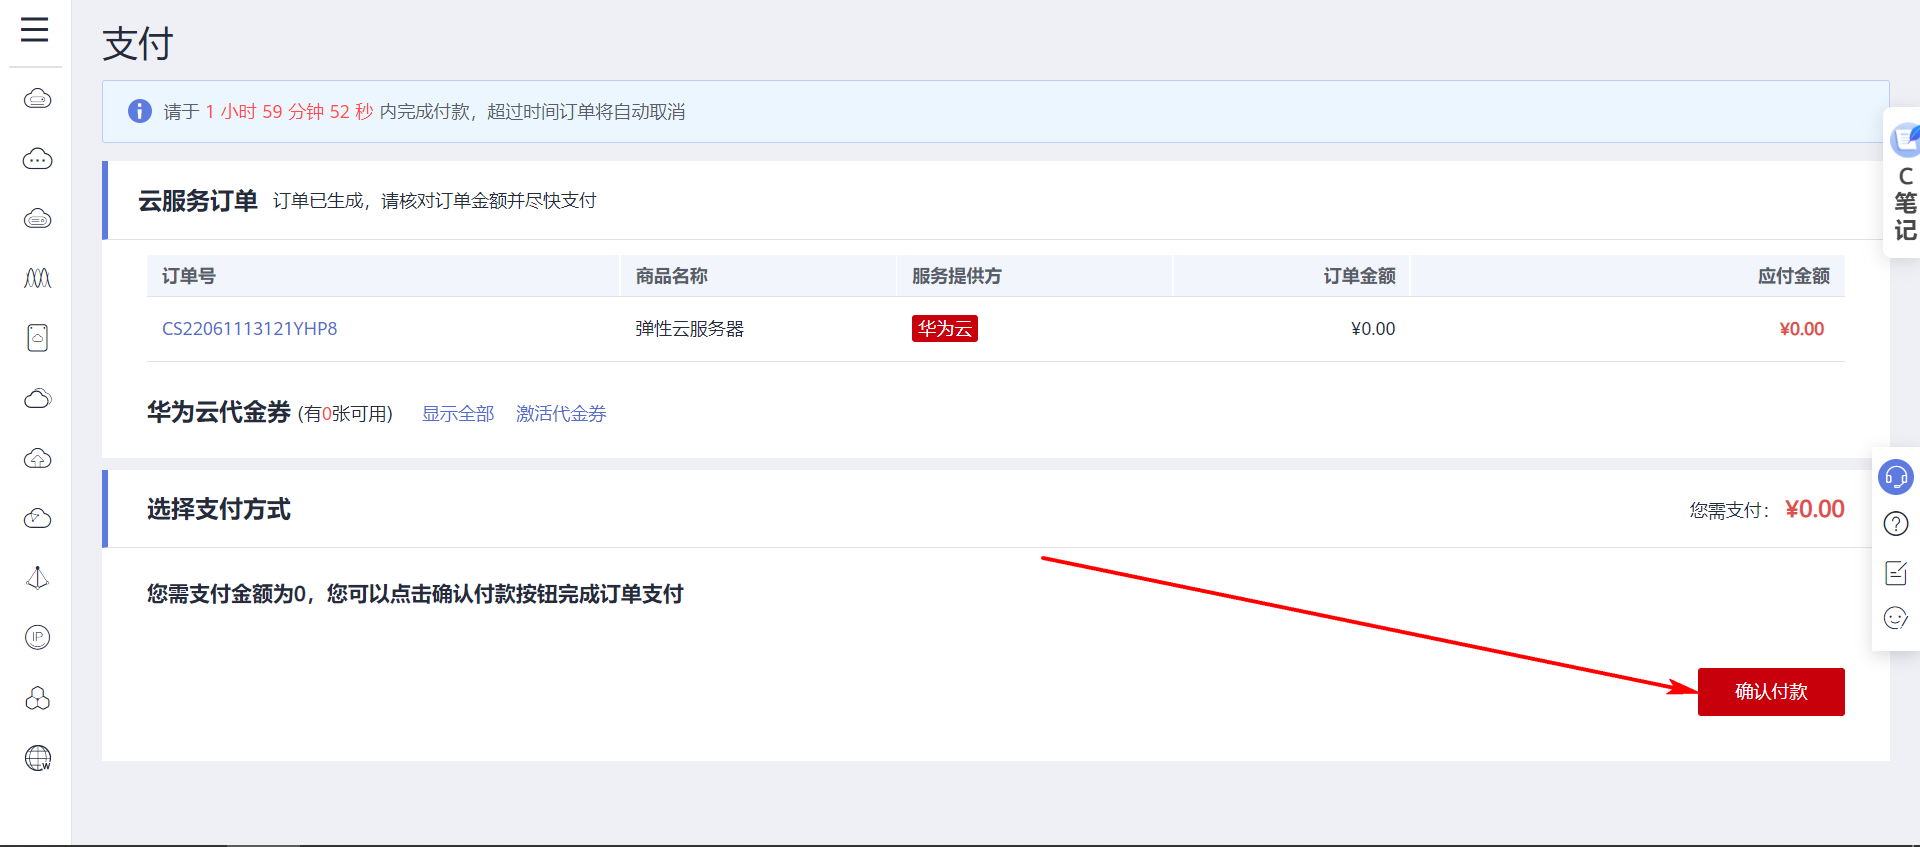Open order number CS22061113121YHP8 link

point(249,329)
